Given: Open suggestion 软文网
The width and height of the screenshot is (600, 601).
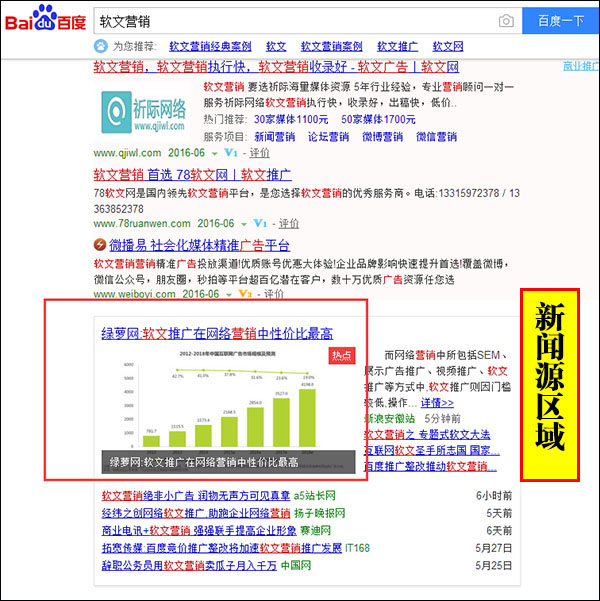Looking at the screenshot, I should [448, 46].
